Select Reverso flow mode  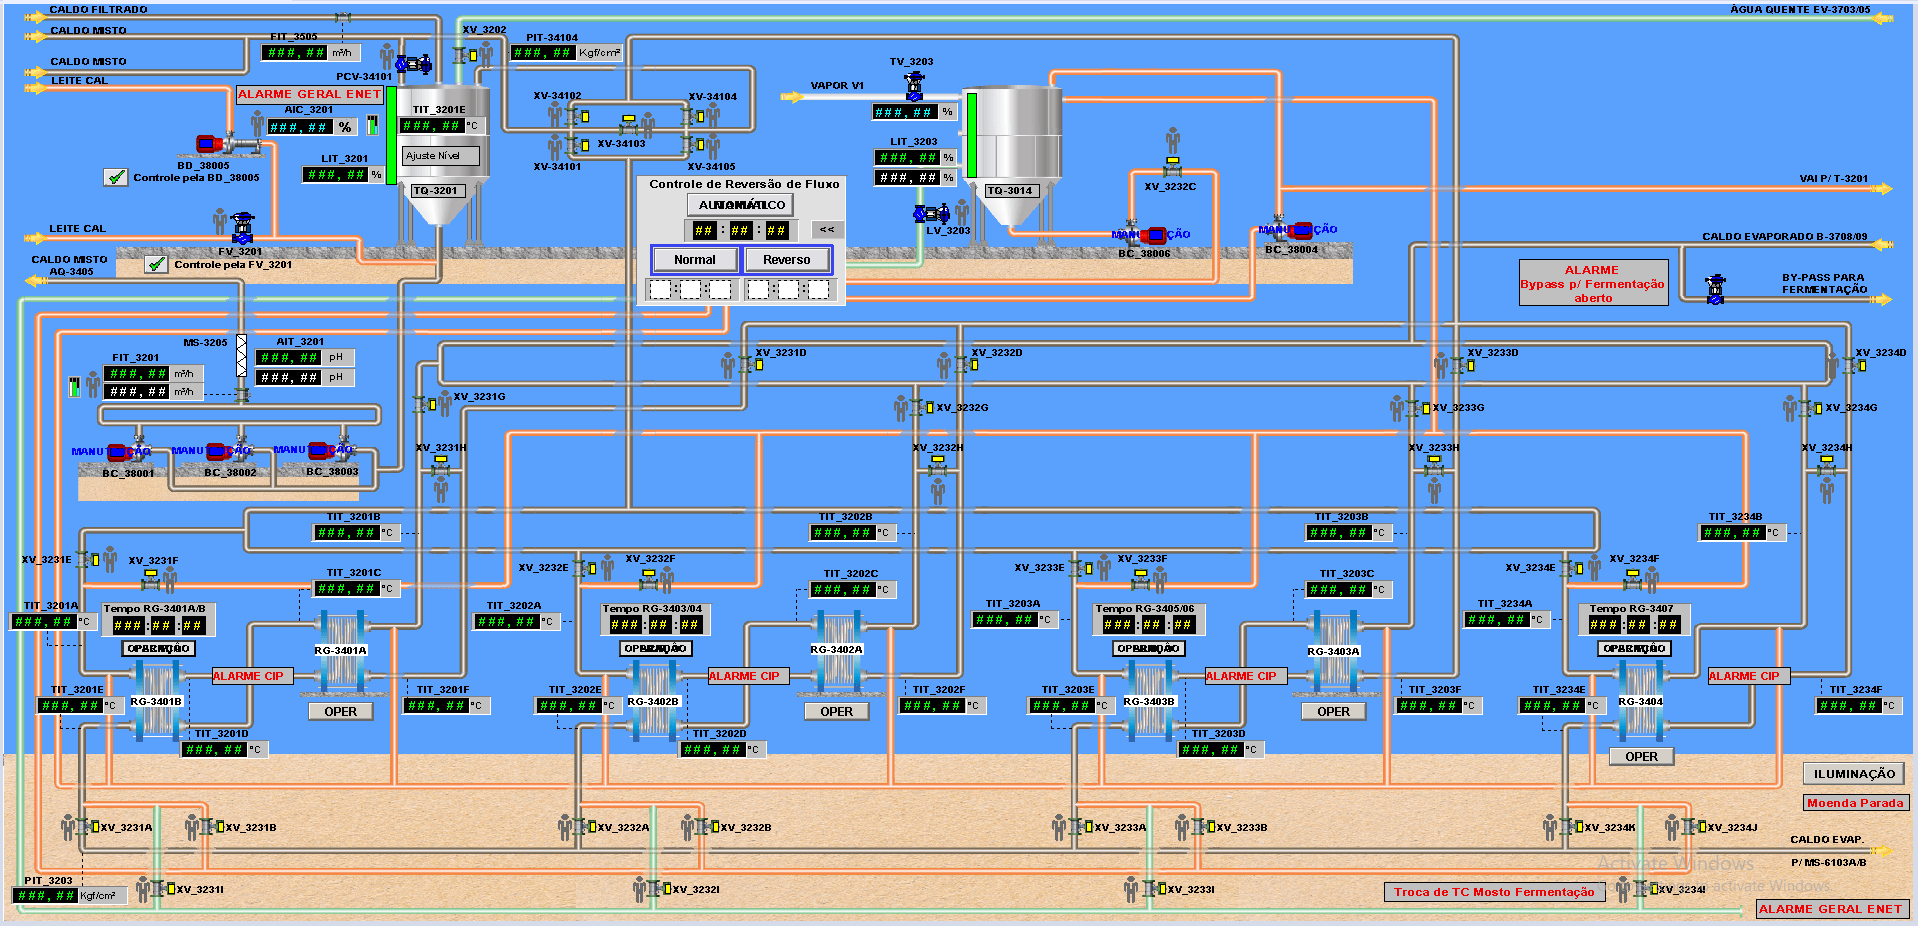coord(787,260)
